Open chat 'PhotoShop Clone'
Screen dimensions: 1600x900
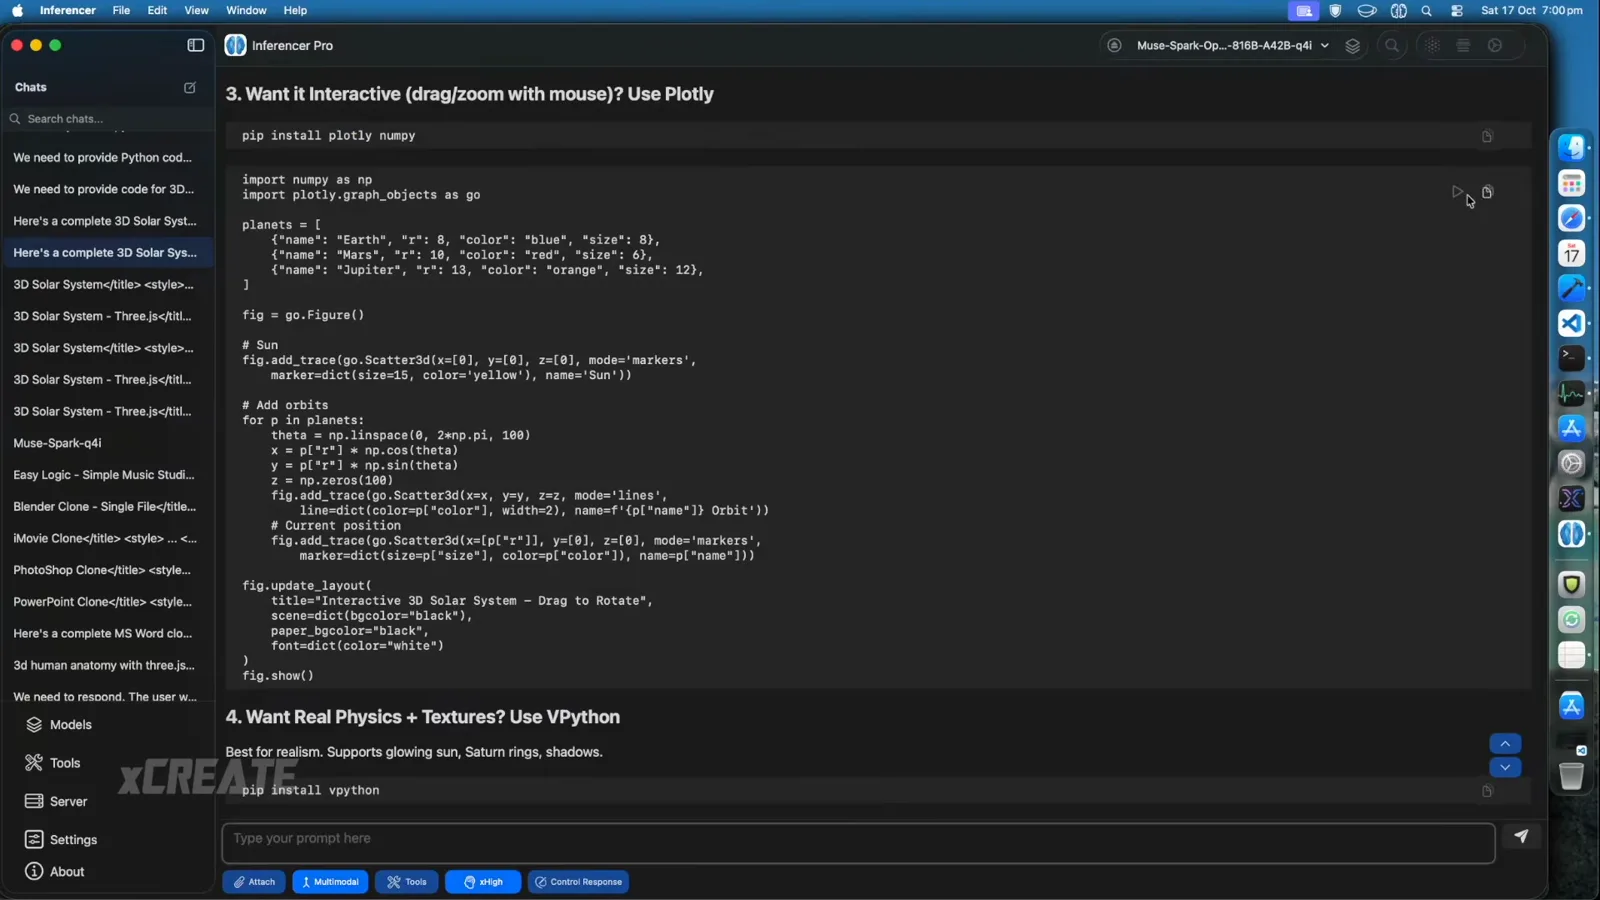[x=107, y=570]
